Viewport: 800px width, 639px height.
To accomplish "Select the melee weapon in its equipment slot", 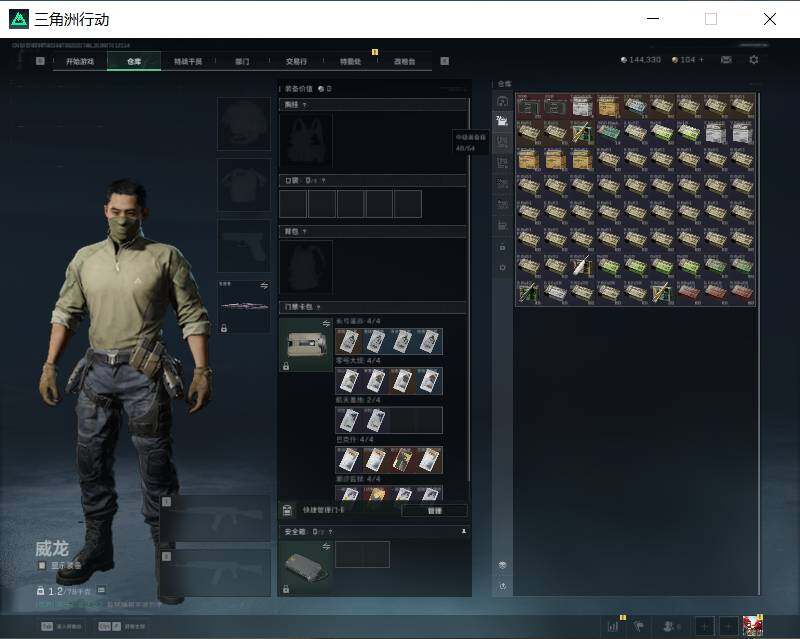I will [x=244, y=306].
